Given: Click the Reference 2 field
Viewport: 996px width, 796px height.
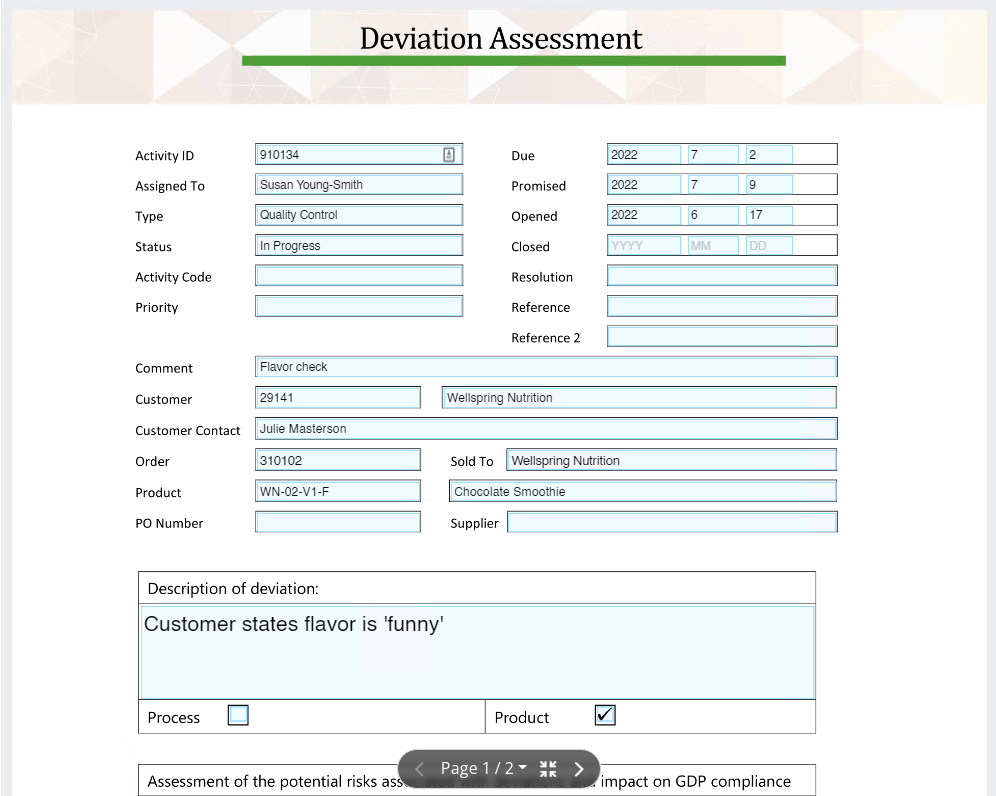Looking at the screenshot, I should (721, 336).
